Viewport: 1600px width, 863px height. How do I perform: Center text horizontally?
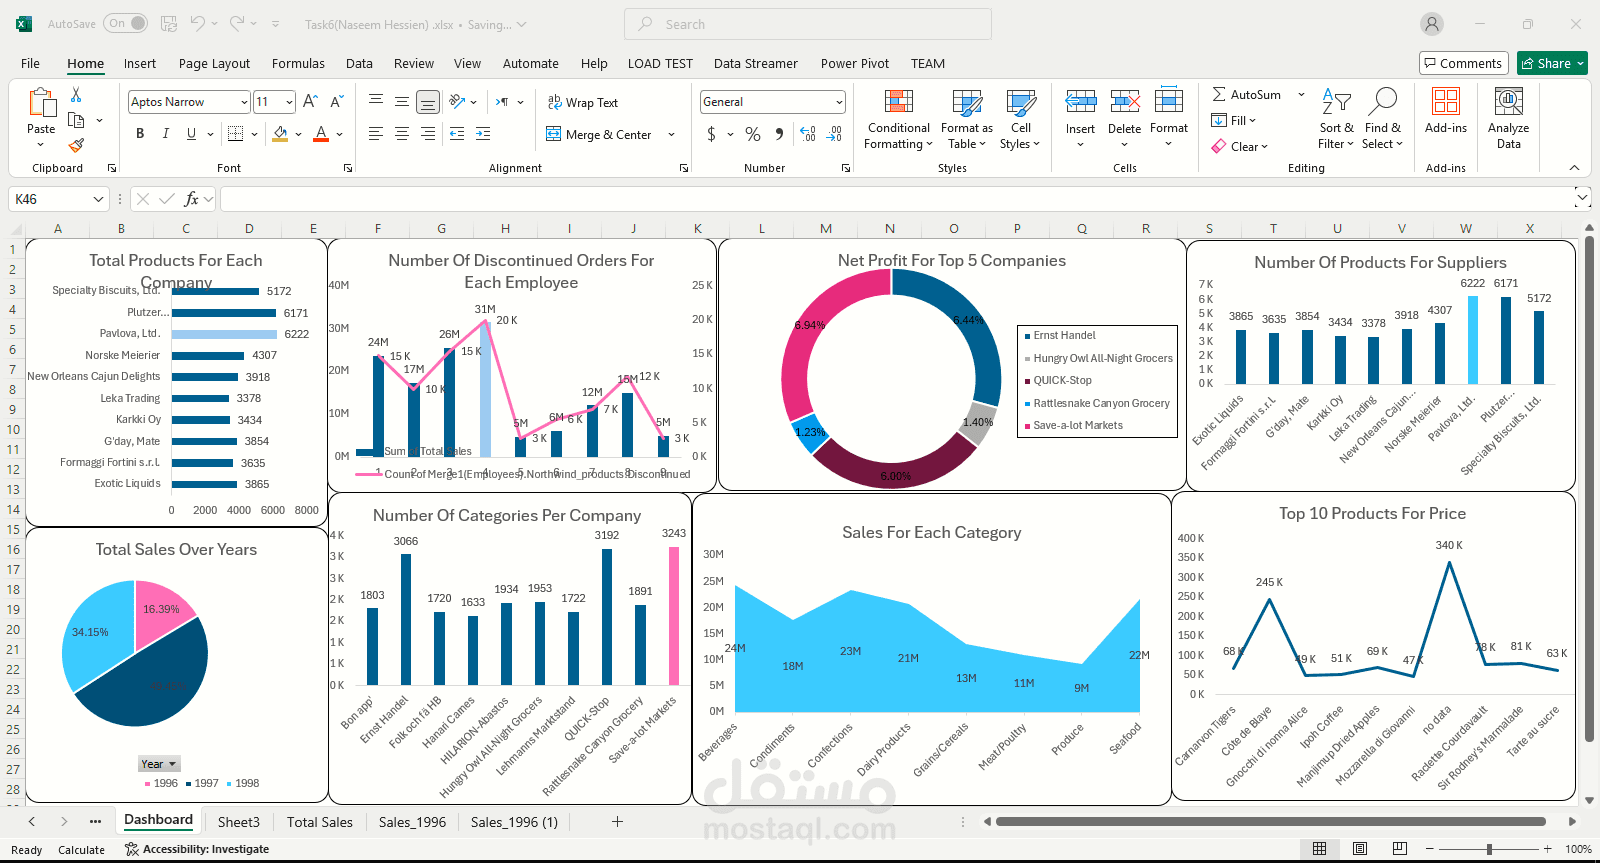coord(402,134)
